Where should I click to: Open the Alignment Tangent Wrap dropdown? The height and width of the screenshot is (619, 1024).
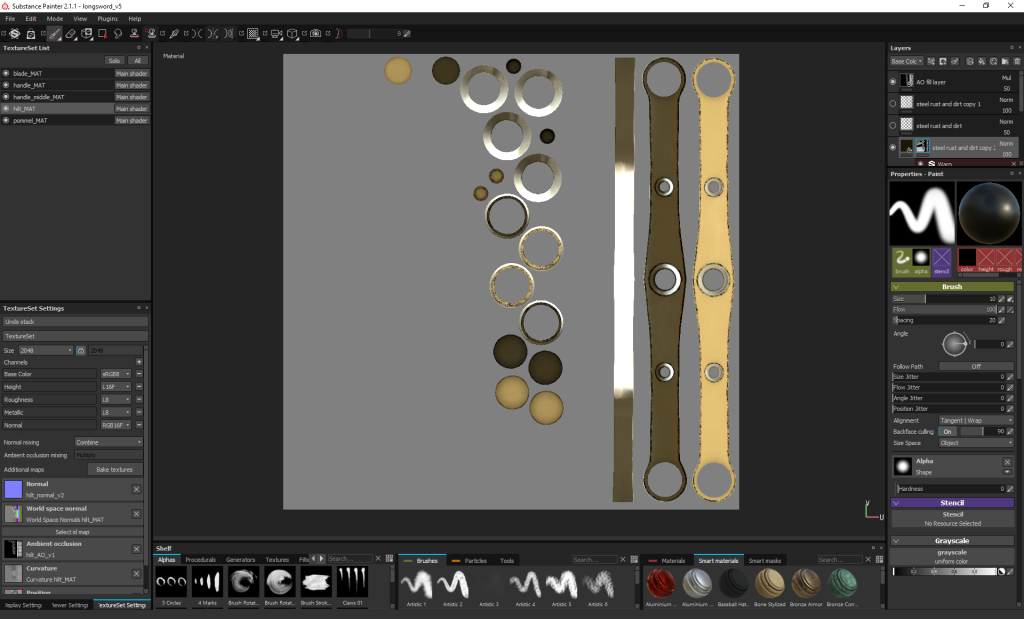[976, 421]
